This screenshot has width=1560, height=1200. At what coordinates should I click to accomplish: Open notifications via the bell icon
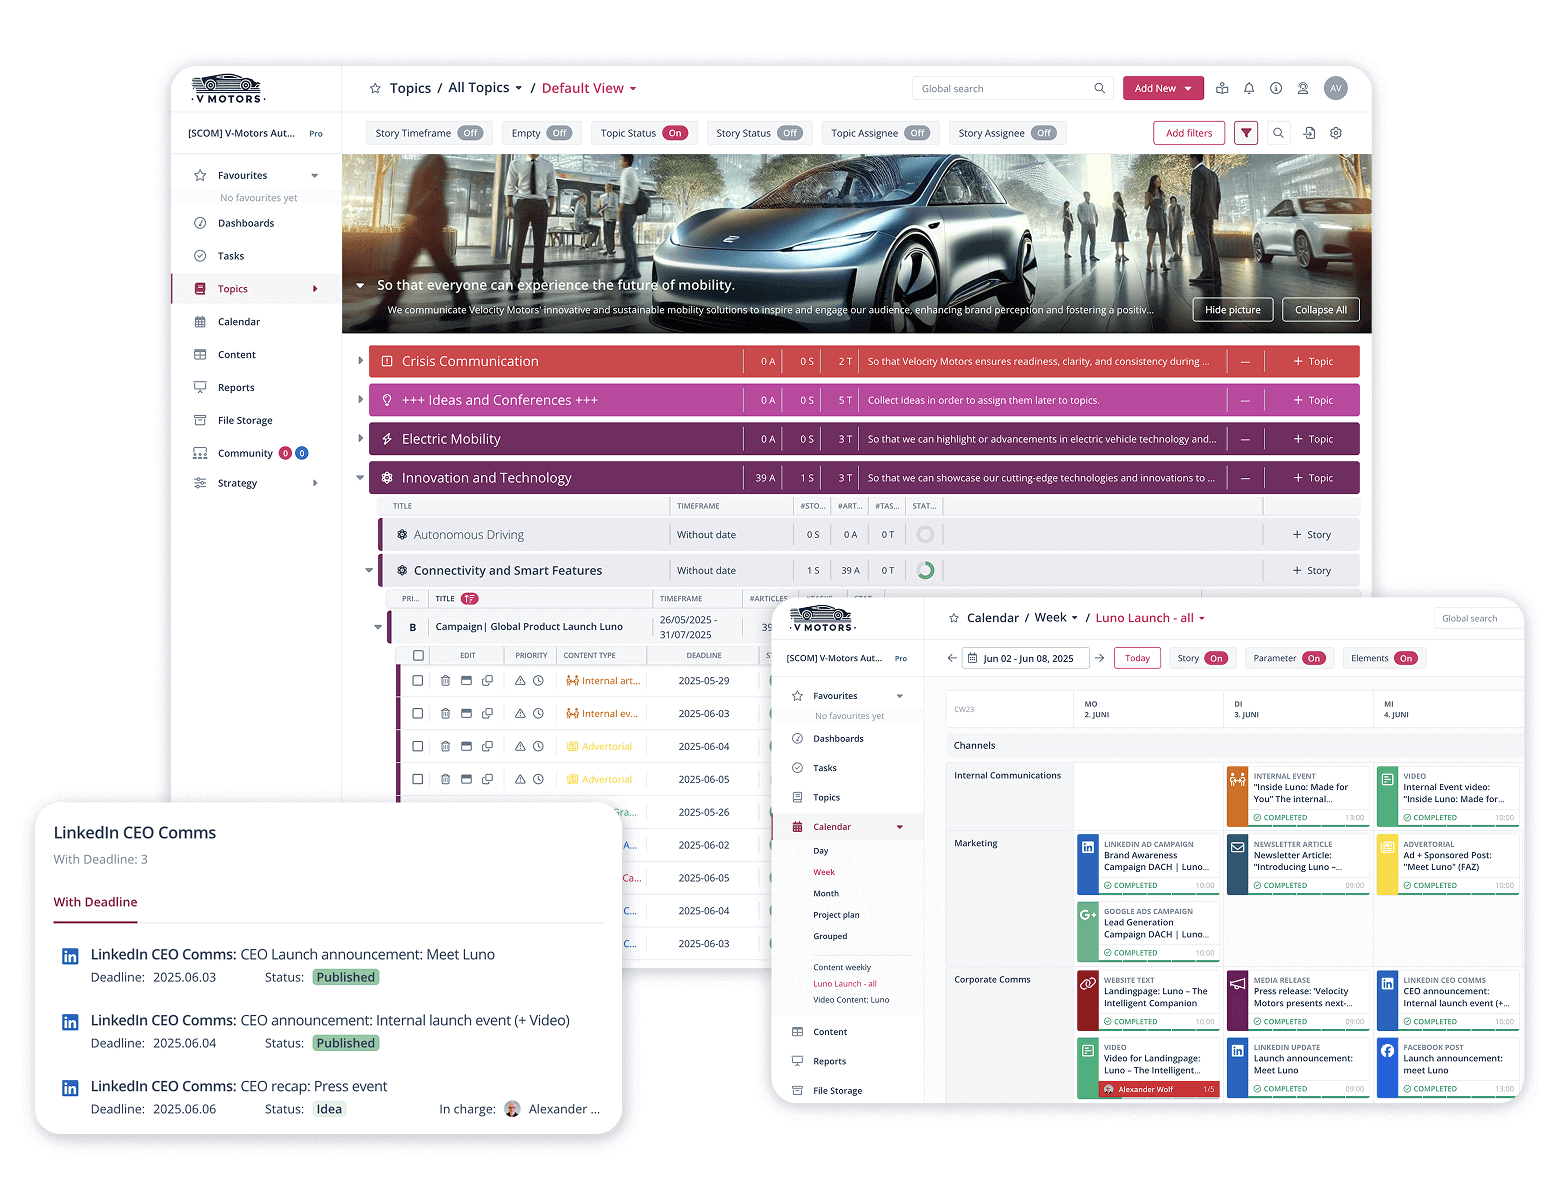(x=1248, y=88)
